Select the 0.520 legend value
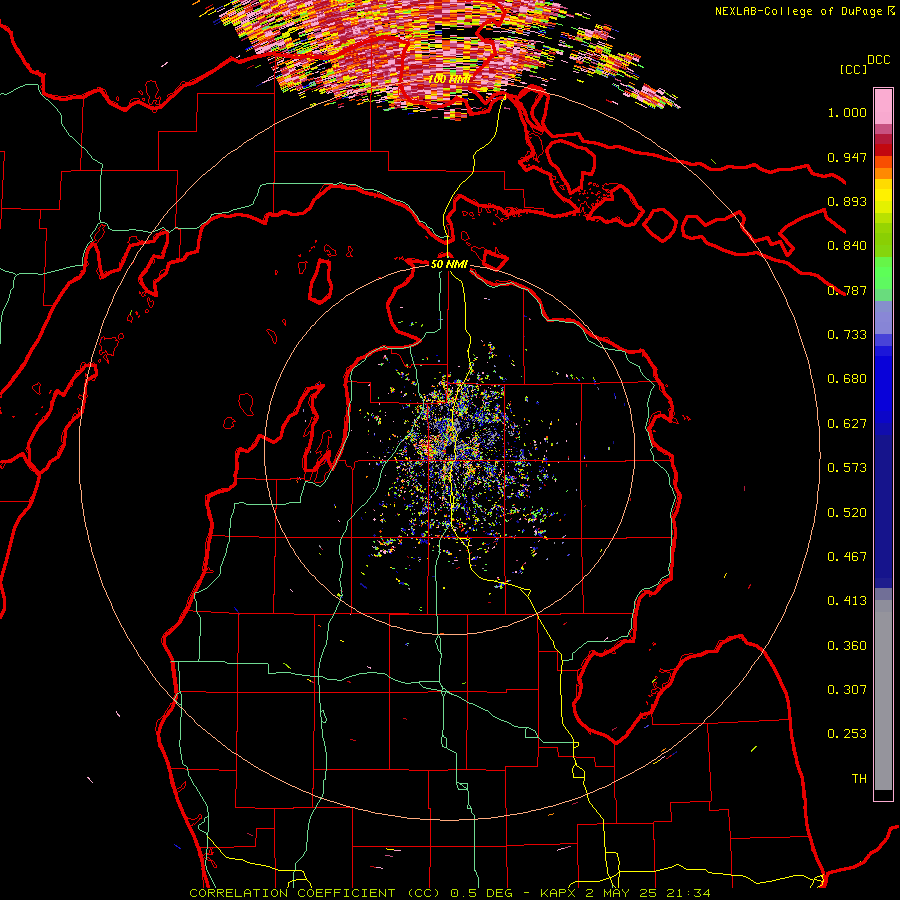This screenshot has height=900, width=900. click(x=847, y=513)
